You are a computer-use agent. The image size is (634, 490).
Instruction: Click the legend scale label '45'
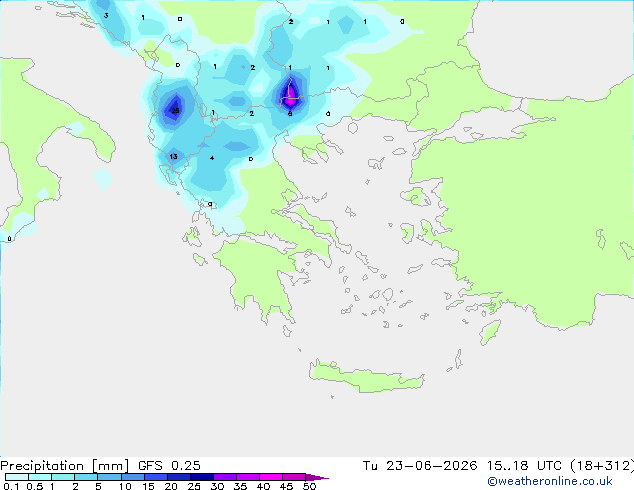click(286, 486)
